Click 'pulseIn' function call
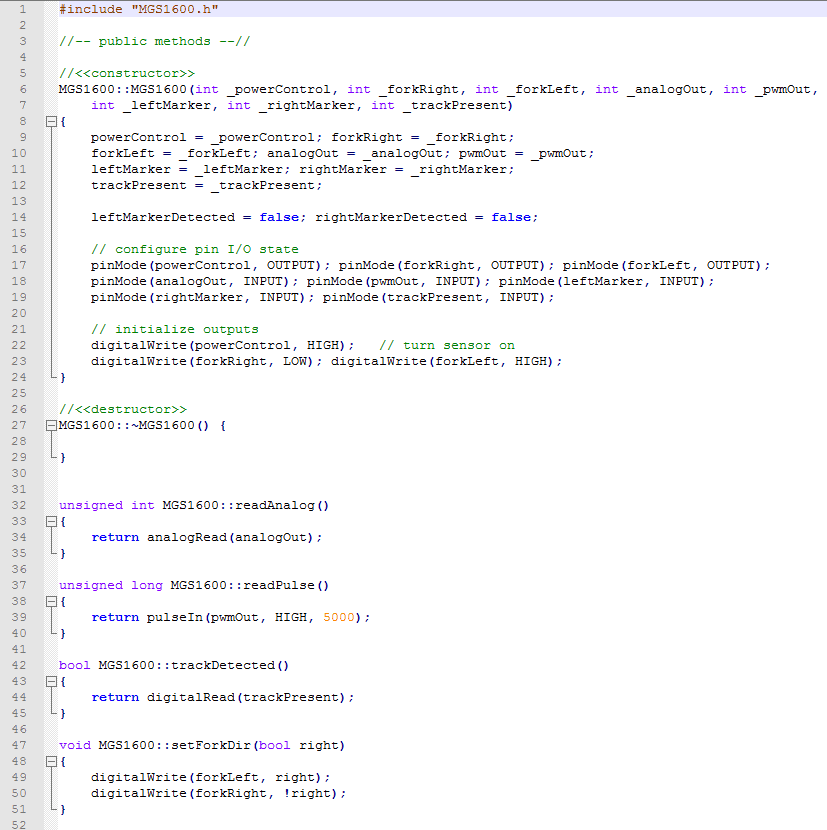 coord(175,617)
